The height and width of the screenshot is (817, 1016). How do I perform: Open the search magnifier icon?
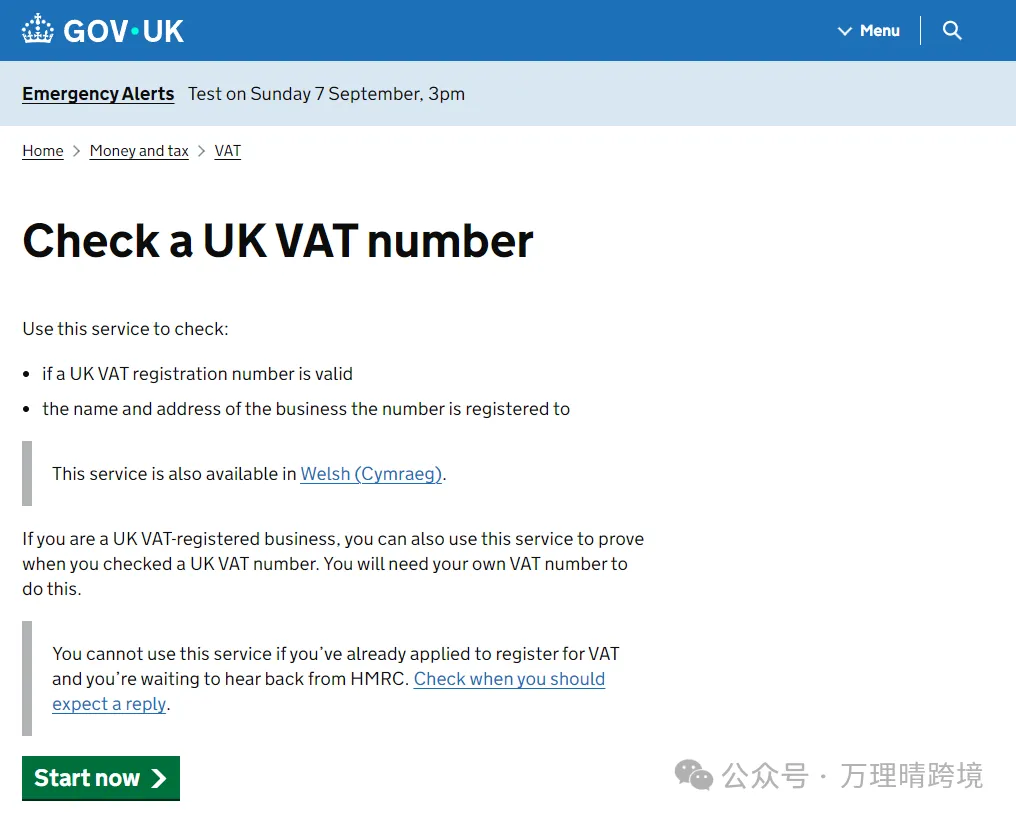click(x=952, y=30)
